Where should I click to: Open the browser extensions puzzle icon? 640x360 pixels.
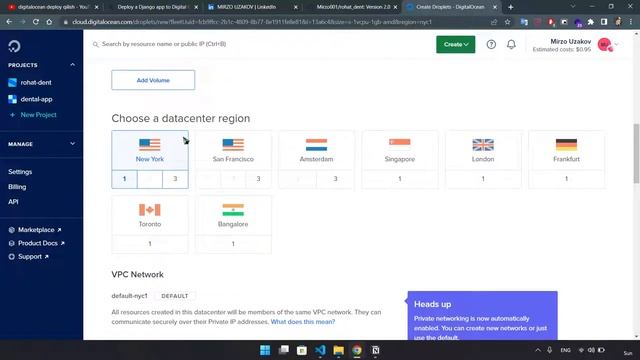click(591, 22)
